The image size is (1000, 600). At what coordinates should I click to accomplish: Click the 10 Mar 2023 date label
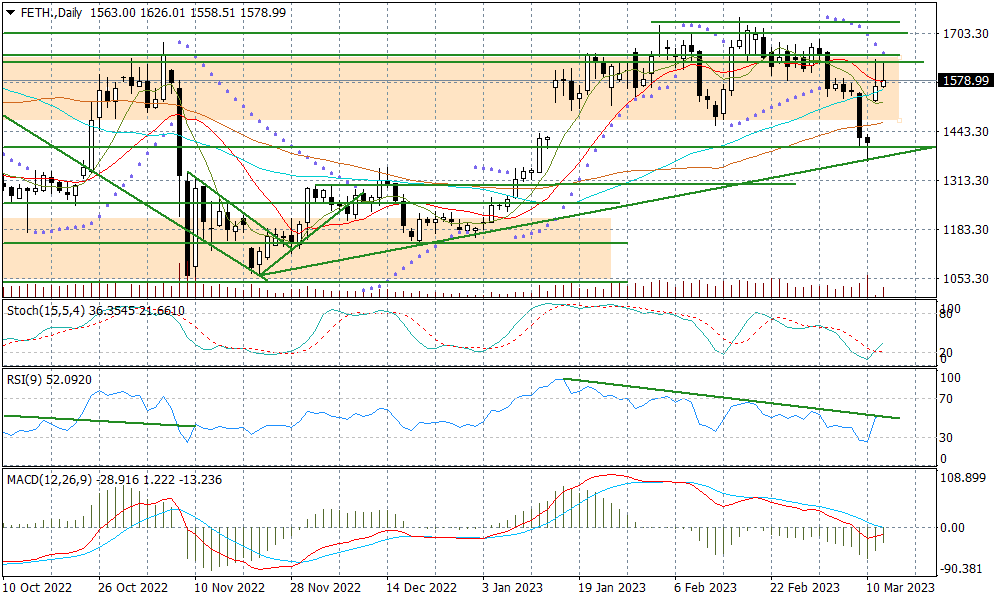pyautogui.click(x=898, y=588)
